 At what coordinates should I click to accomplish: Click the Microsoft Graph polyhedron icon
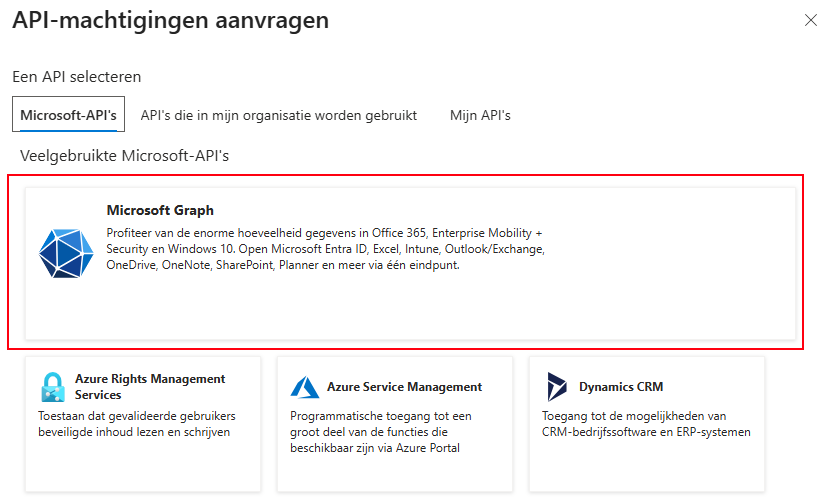[66, 253]
